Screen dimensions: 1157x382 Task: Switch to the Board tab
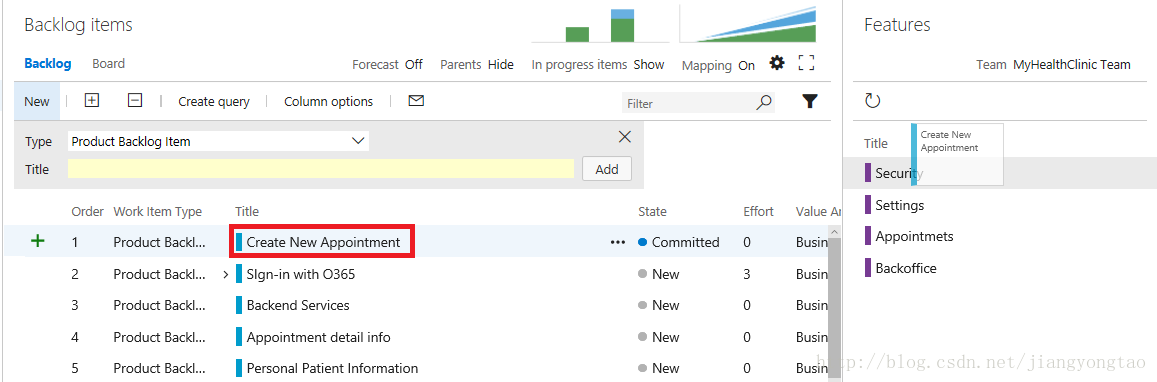point(108,63)
